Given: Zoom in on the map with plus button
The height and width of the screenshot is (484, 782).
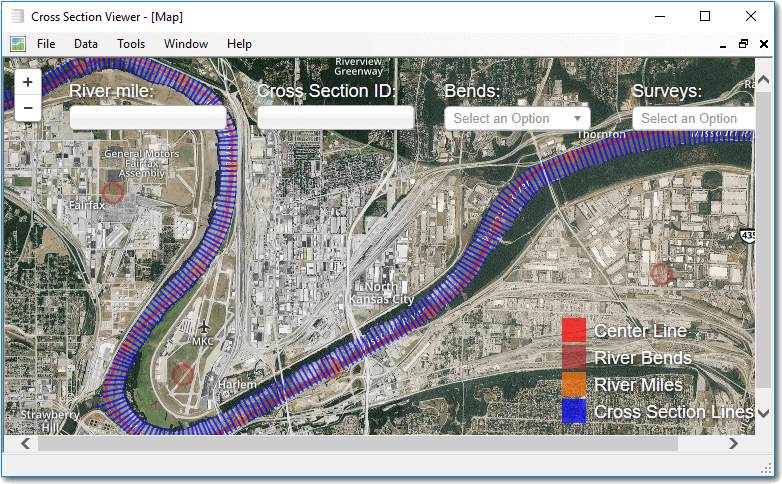Looking at the screenshot, I should tap(28, 82).
